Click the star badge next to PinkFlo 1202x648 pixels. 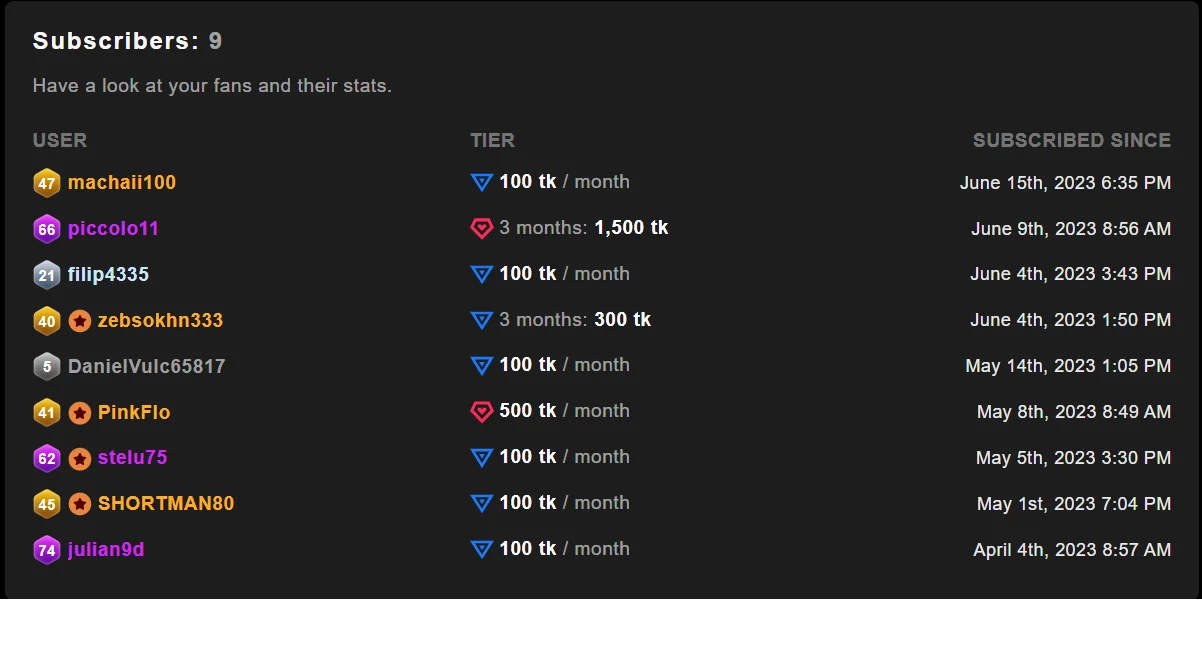pyautogui.click(x=80, y=413)
